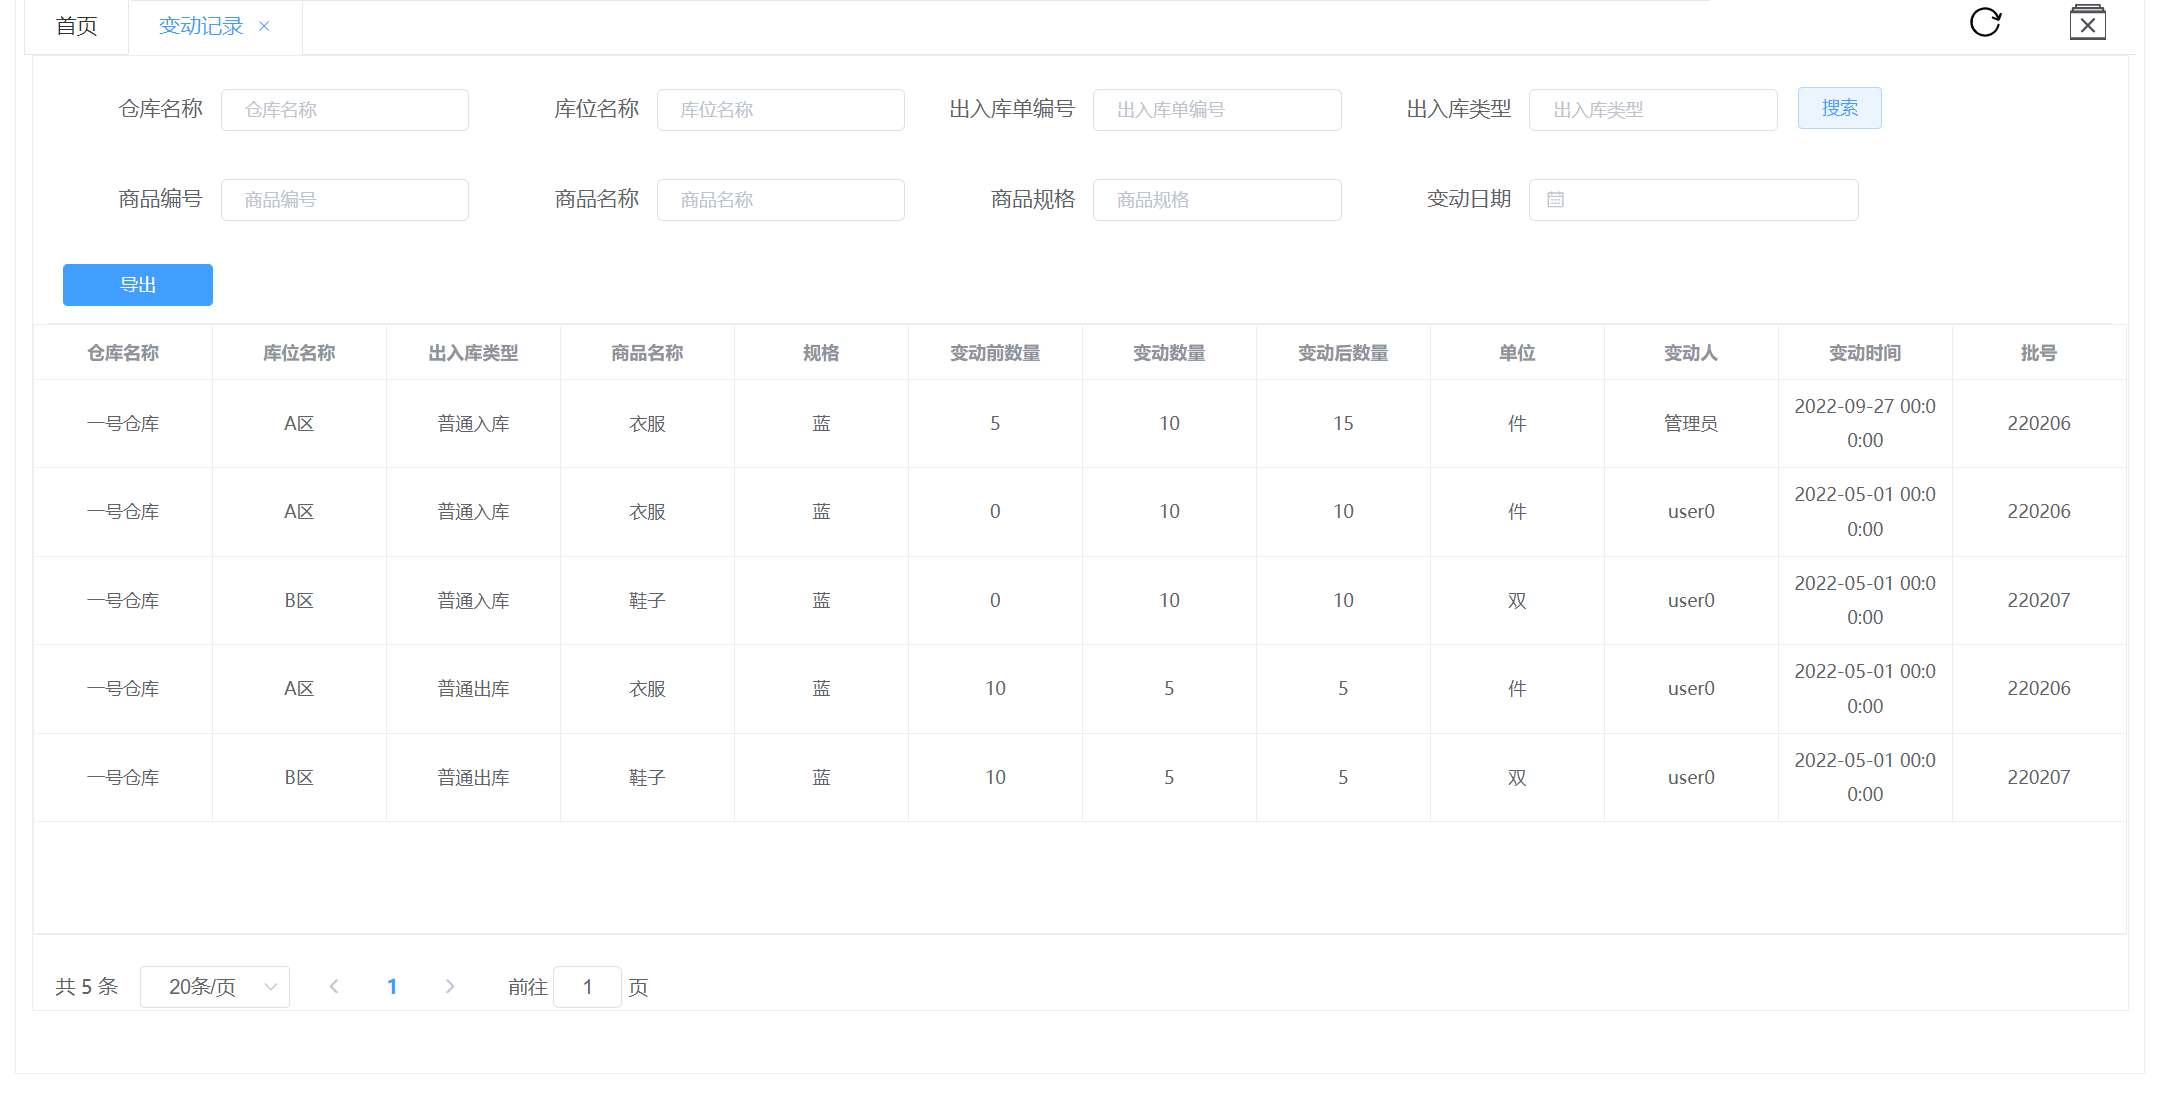Click the close-all-tabs icon at top right

pyautogui.click(x=2087, y=23)
